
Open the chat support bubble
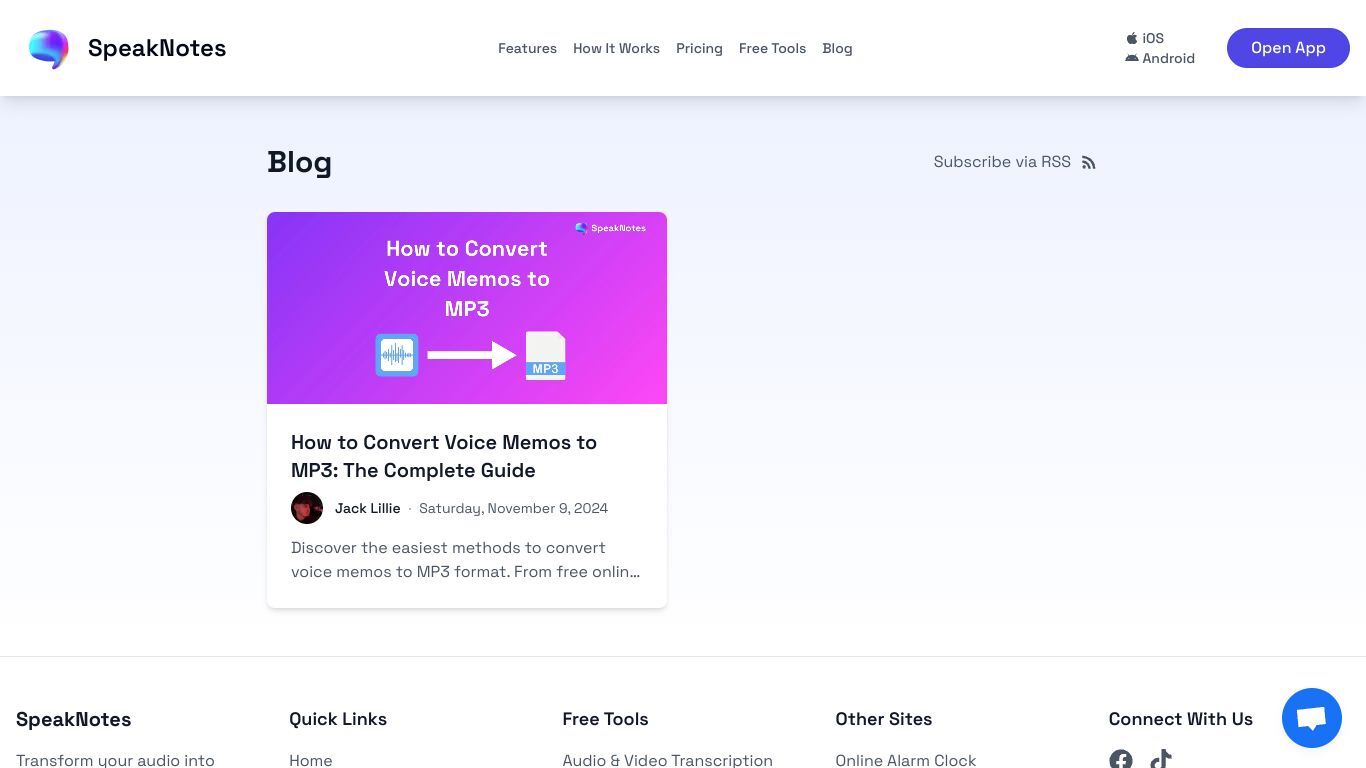click(1312, 718)
